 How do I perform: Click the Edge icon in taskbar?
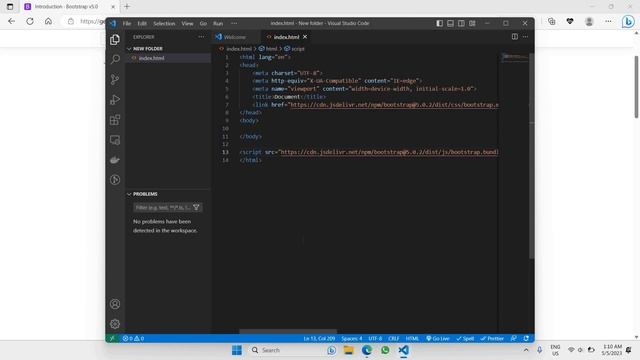(x=367, y=350)
